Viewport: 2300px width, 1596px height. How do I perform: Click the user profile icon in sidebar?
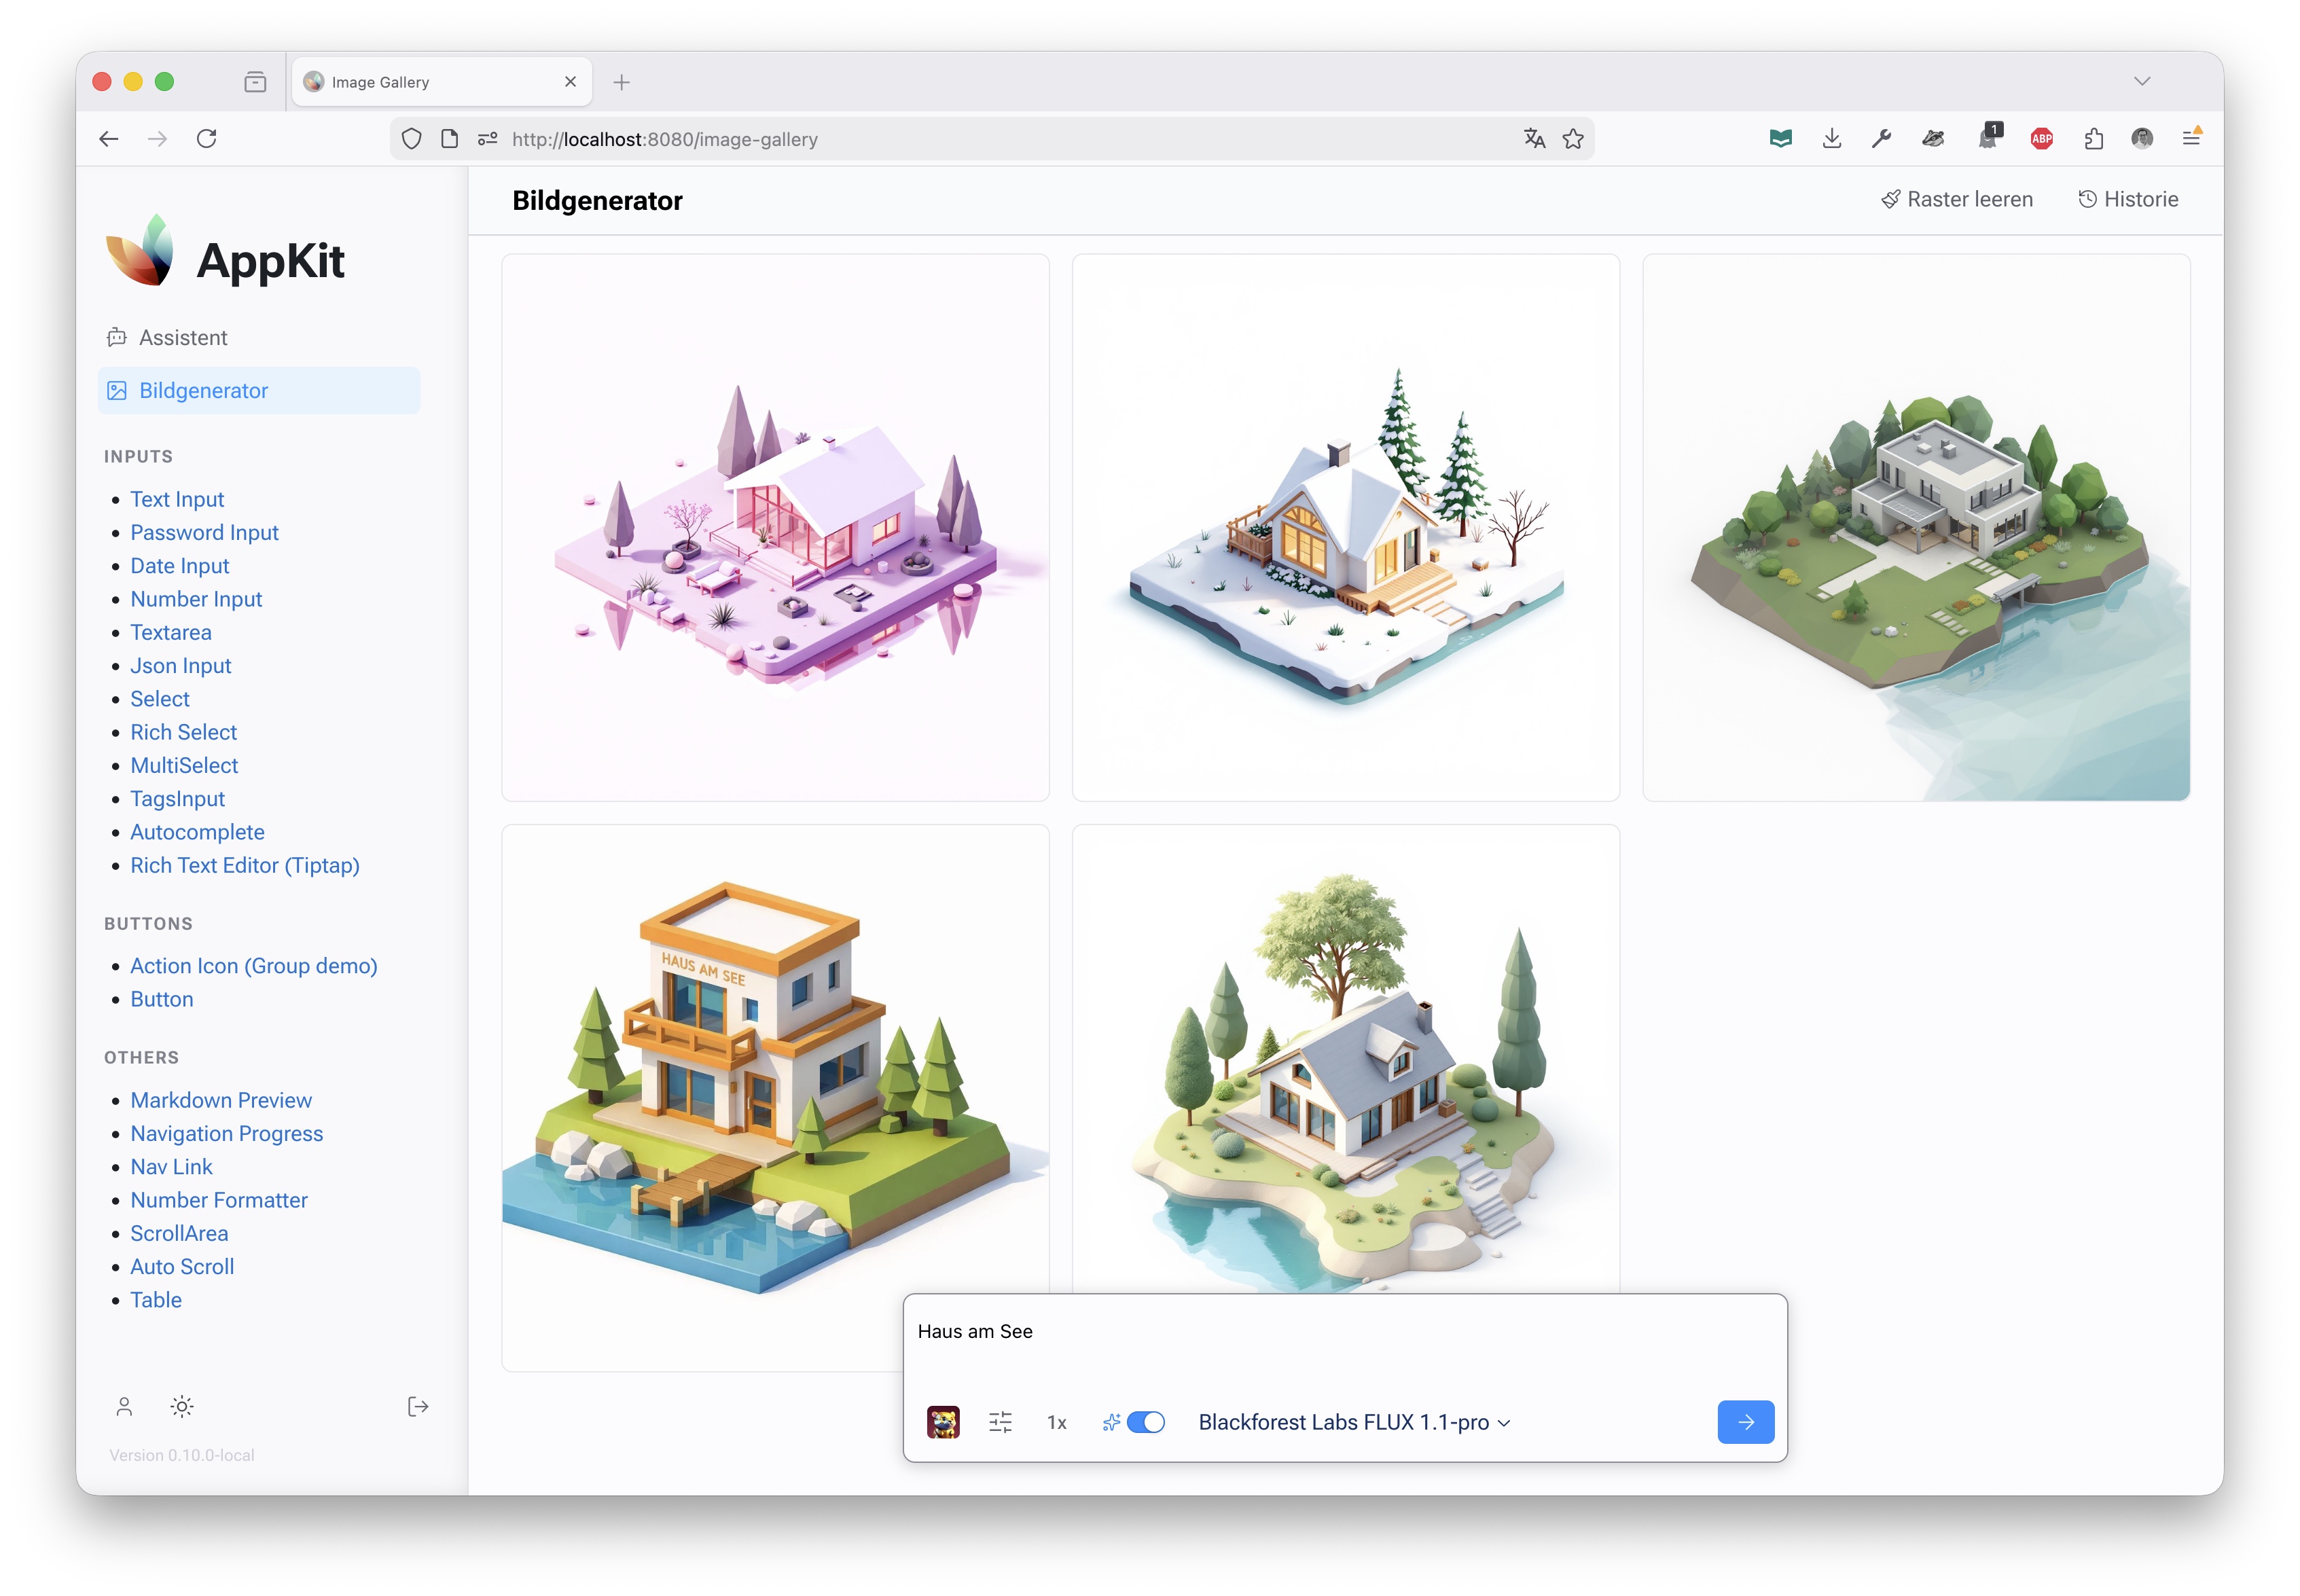tap(124, 1407)
